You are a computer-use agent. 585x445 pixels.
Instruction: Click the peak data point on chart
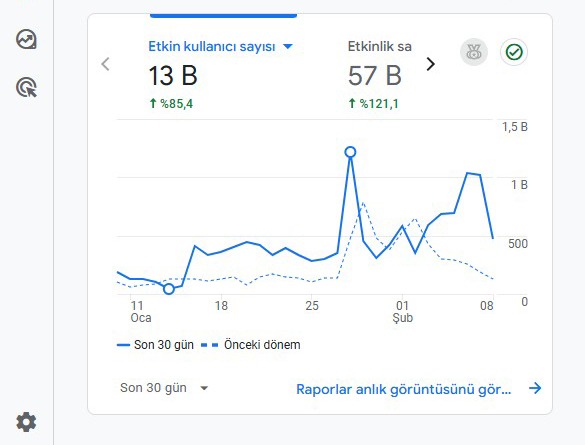[x=350, y=152]
